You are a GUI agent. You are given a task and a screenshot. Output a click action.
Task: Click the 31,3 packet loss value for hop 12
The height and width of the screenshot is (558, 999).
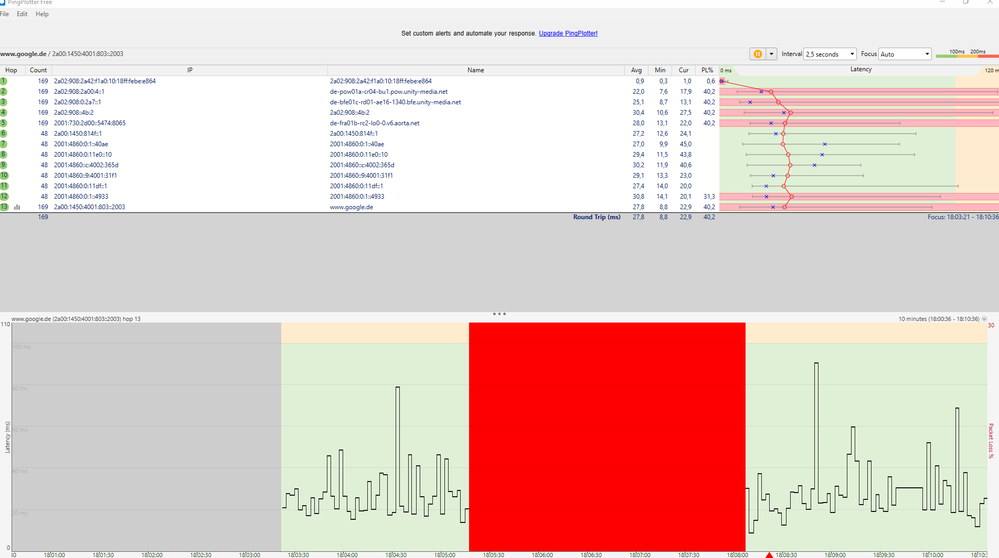coord(708,196)
